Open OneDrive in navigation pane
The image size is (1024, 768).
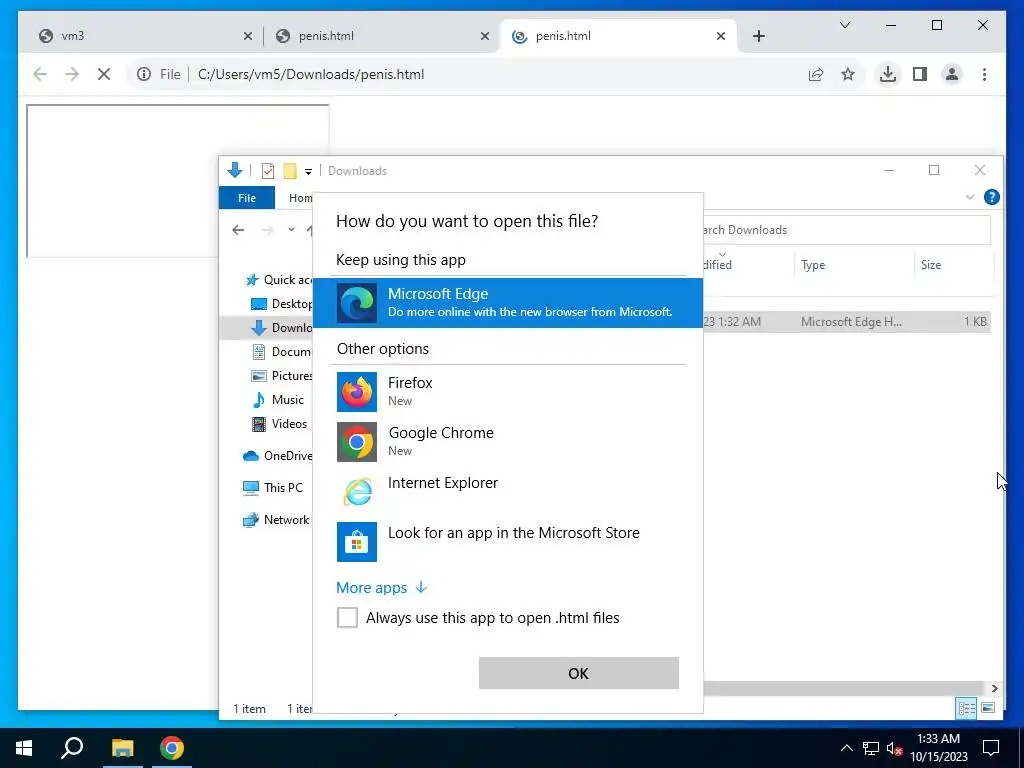[x=278, y=456]
